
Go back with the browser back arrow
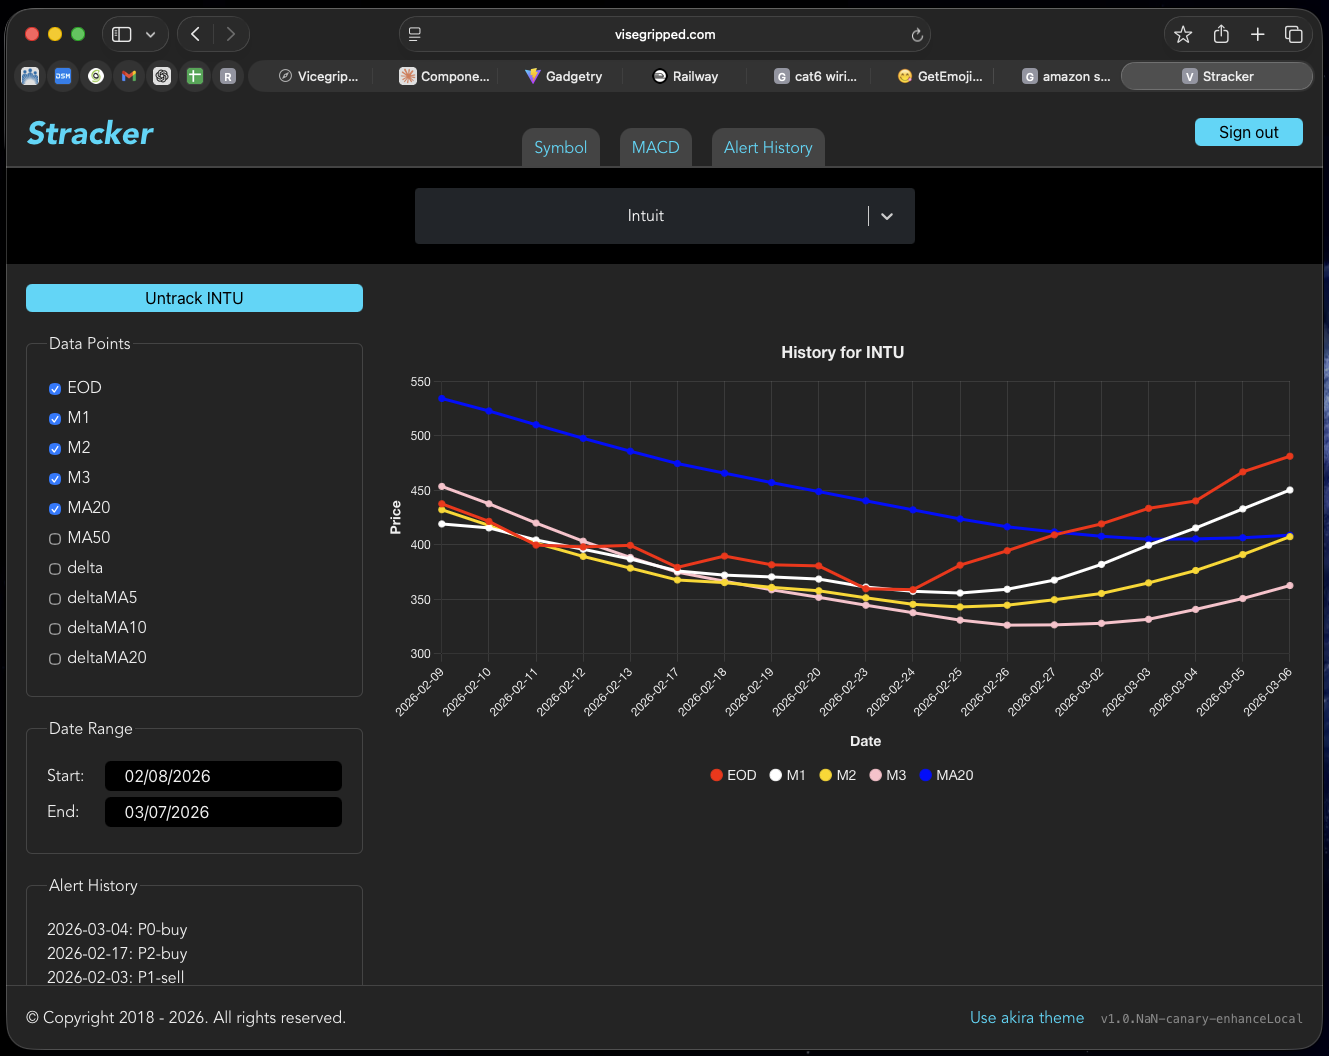pos(195,34)
